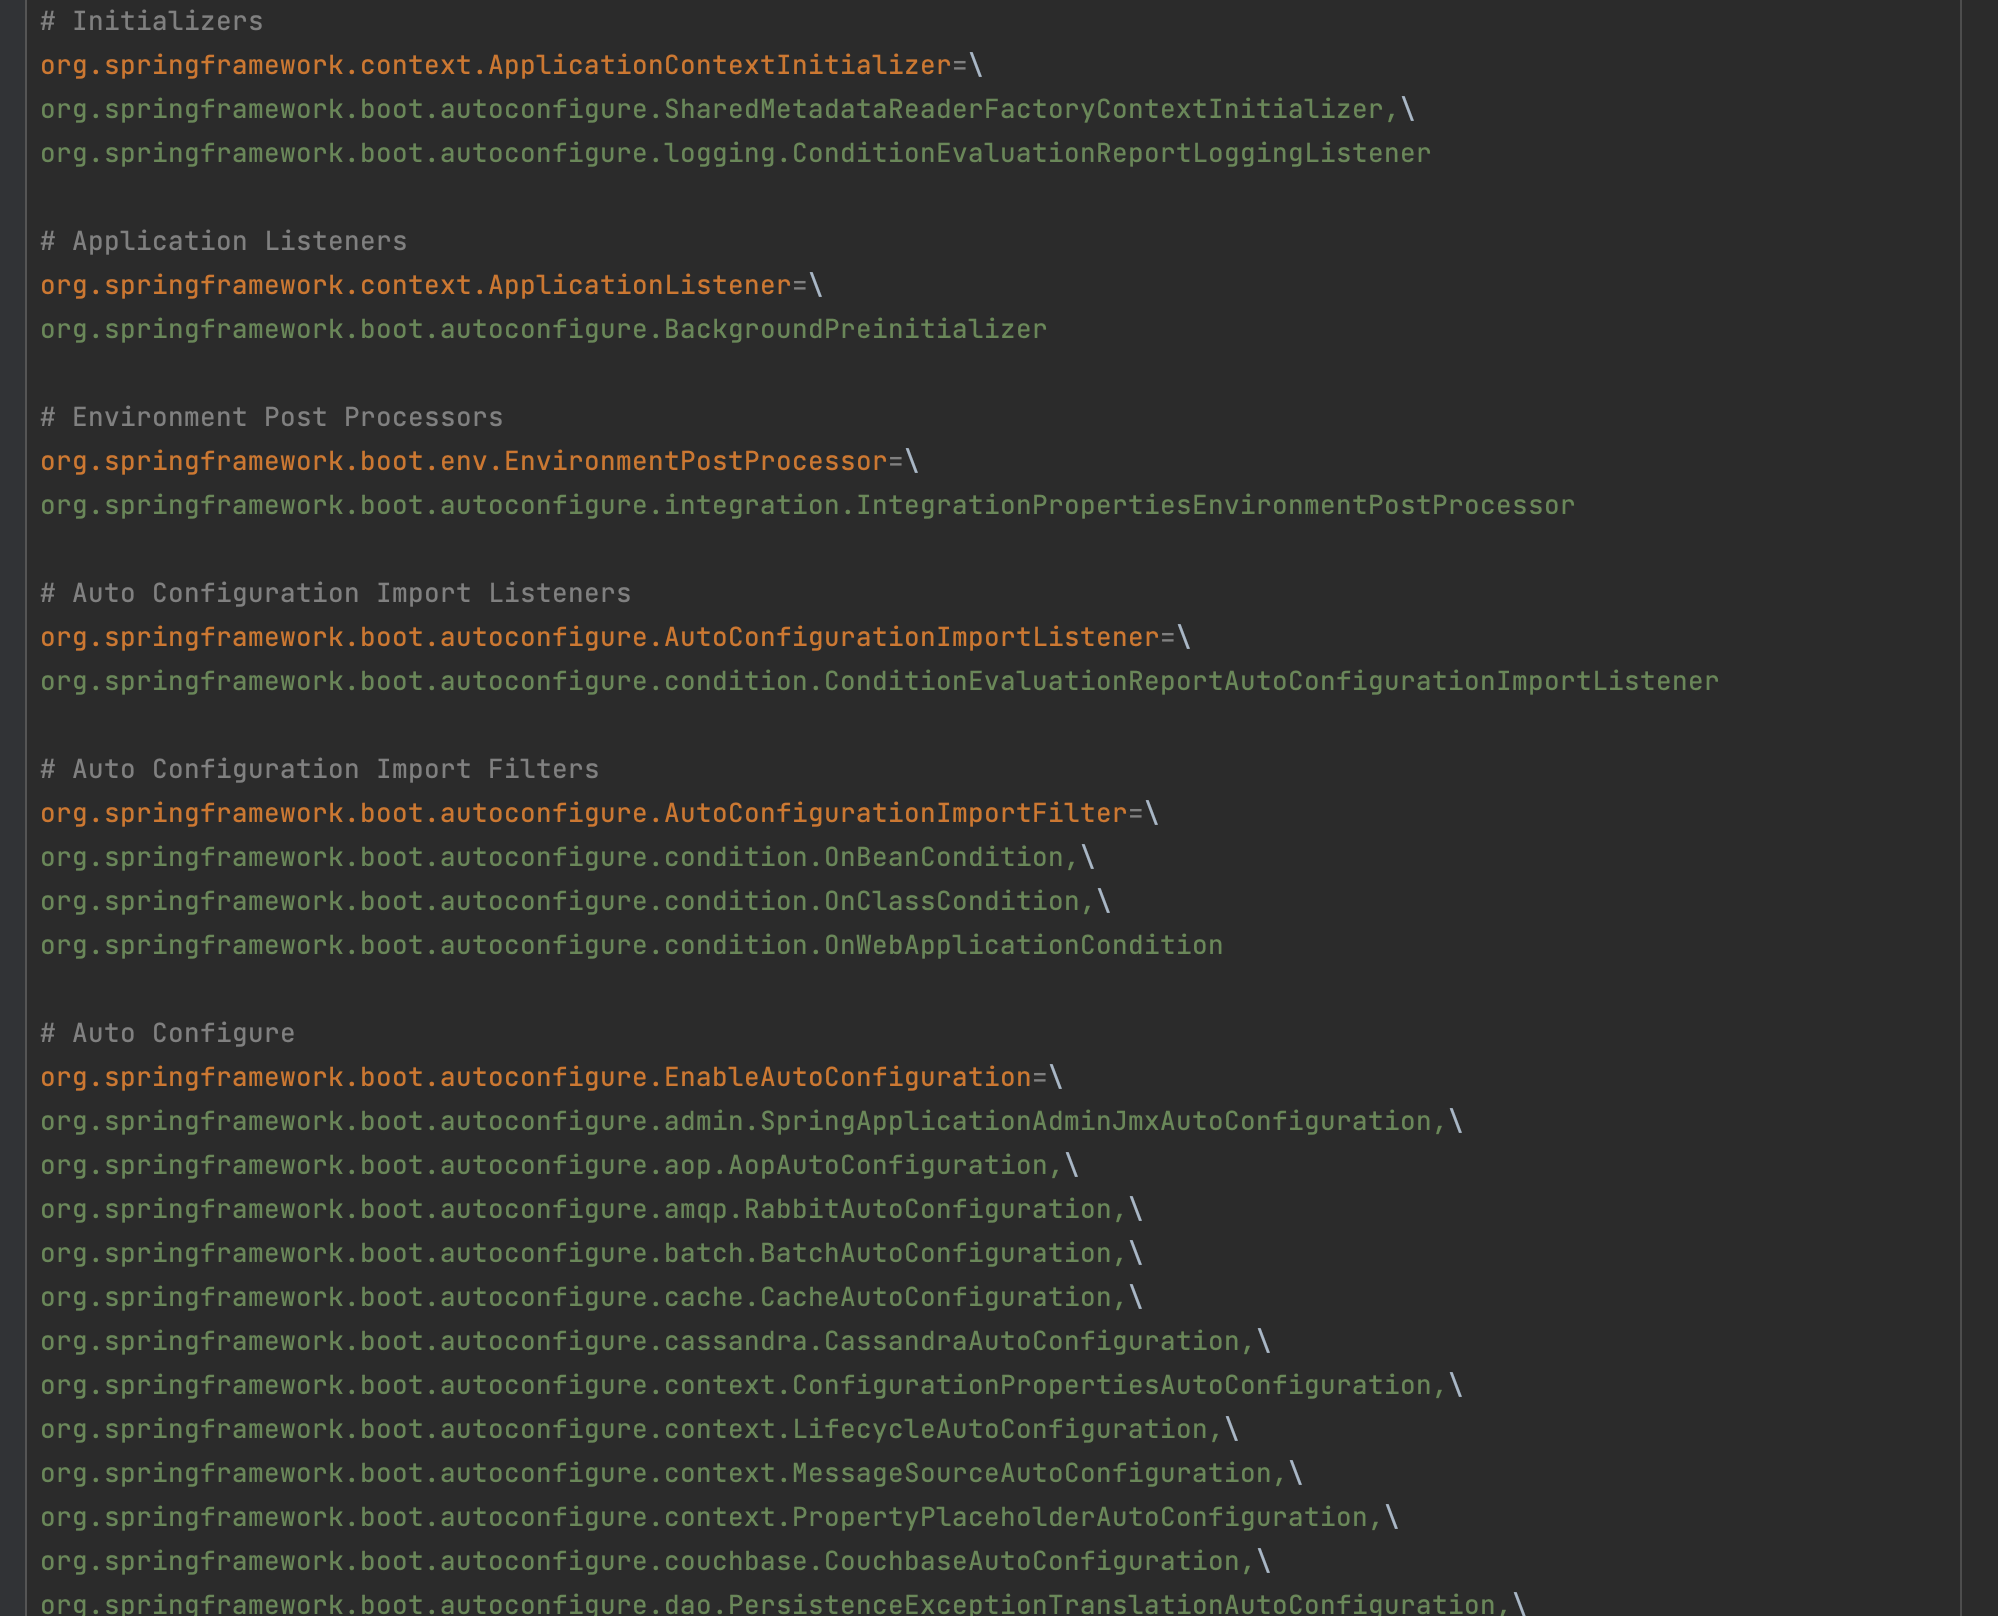Click SpringApplicationAdminJmxAutoConfiguration class name

click(x=1095, y=1122)
